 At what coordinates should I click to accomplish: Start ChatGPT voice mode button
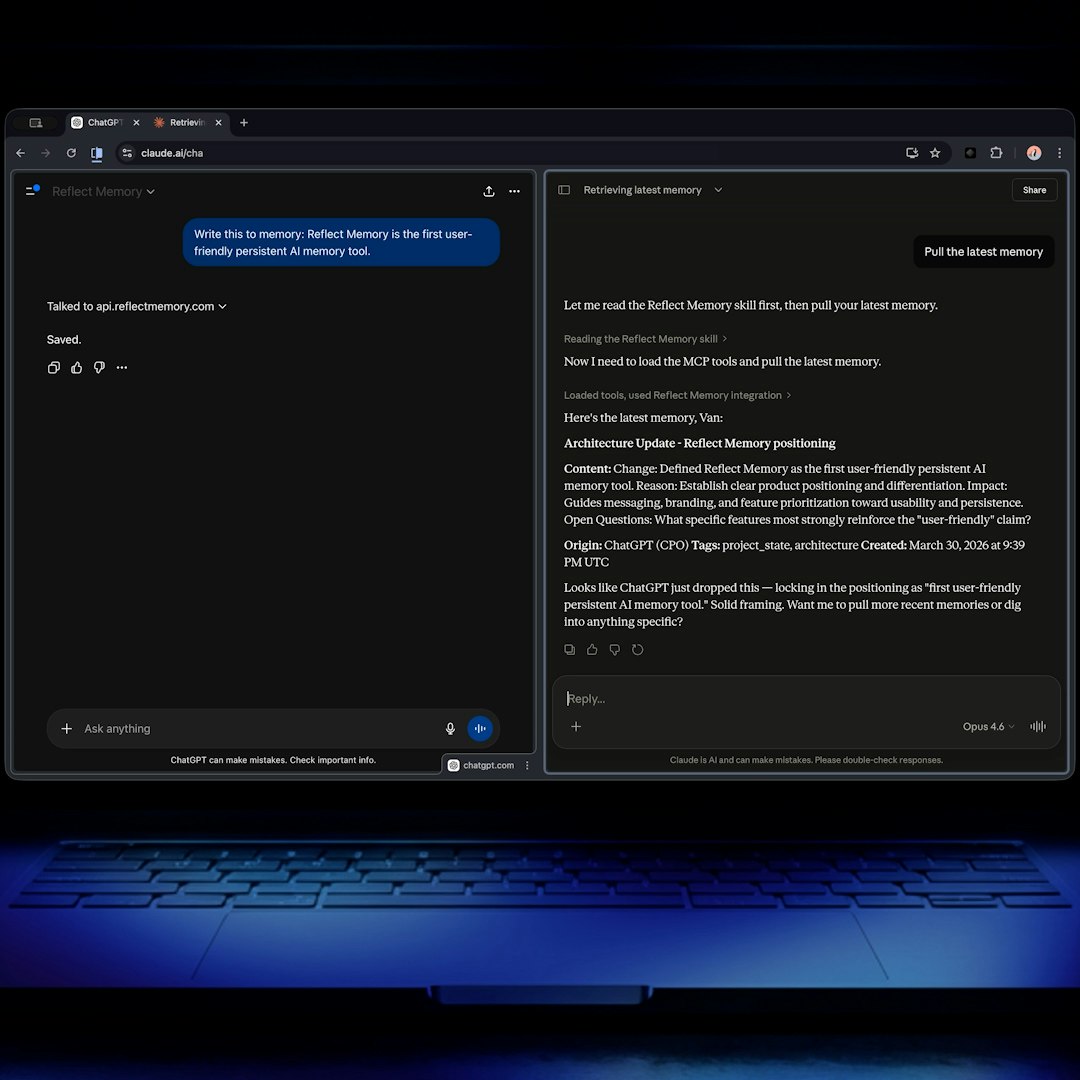480,728
